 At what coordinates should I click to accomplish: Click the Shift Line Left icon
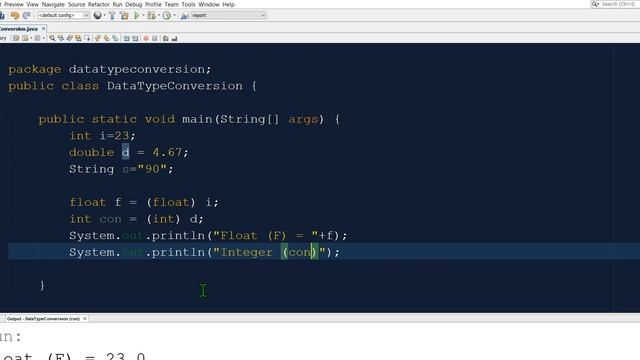click(127, 38)
